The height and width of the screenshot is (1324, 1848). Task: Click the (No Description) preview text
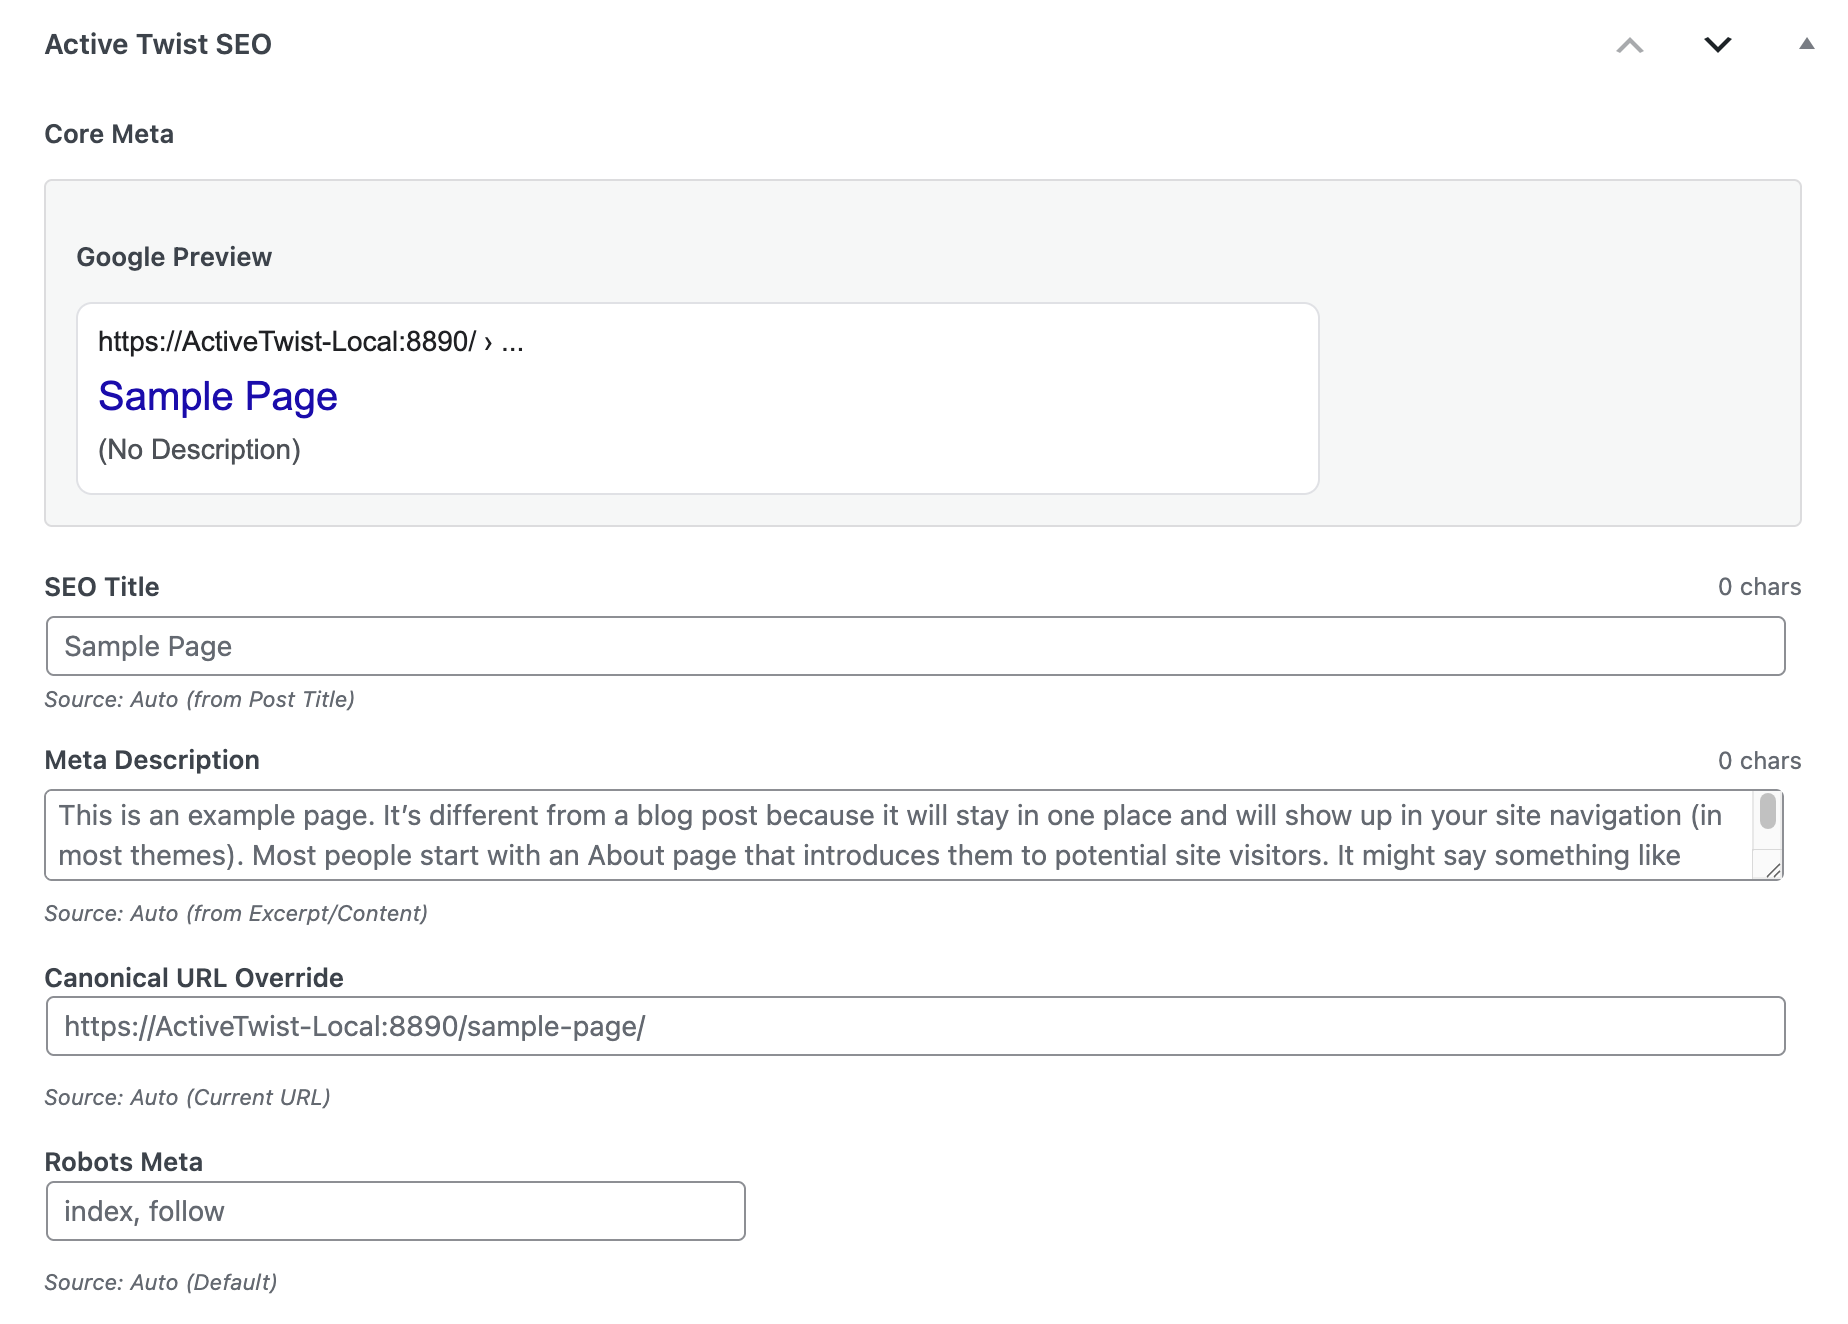point(199,450)
